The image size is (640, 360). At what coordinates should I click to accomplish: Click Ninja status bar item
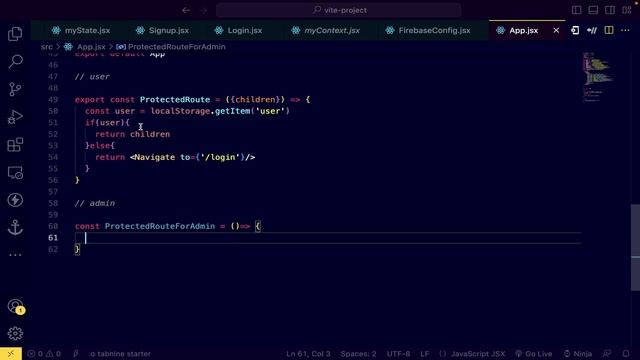(x=578, y=354)
